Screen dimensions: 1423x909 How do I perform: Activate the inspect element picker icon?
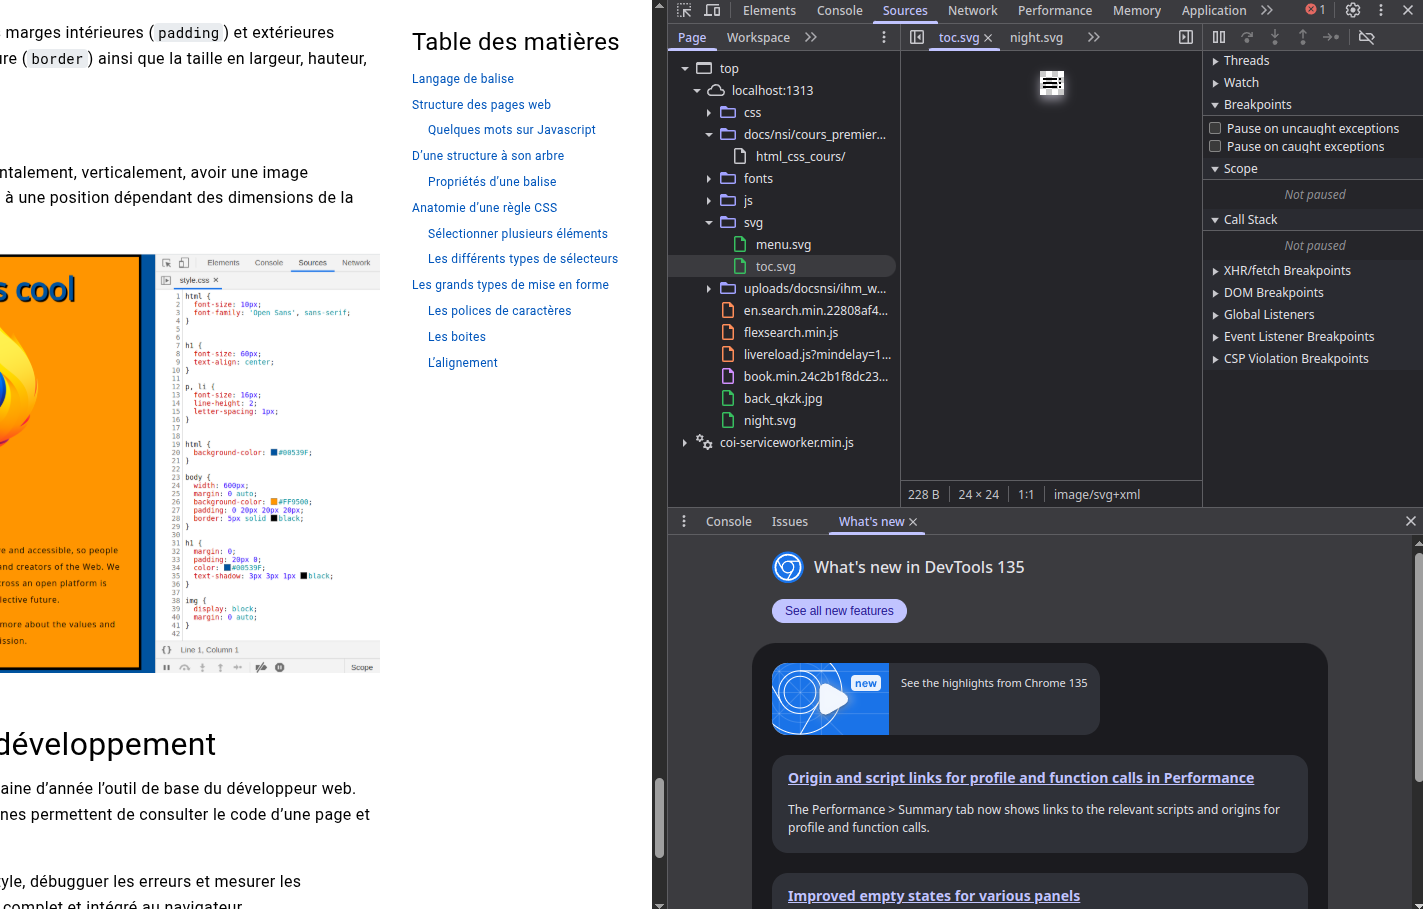coord(684,10)
